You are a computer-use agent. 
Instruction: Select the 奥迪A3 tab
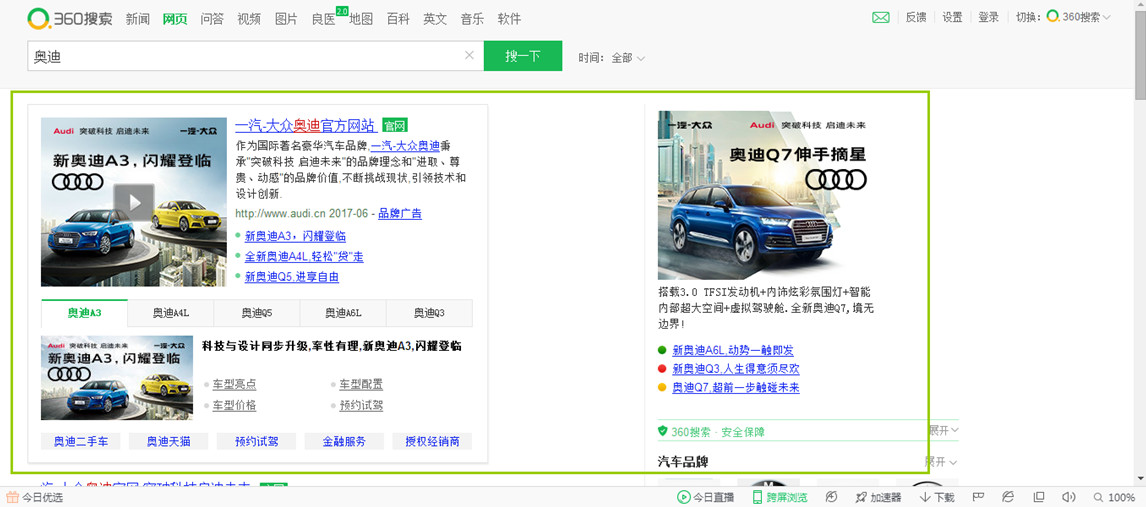pyautogui.click(x=85, y=313)
